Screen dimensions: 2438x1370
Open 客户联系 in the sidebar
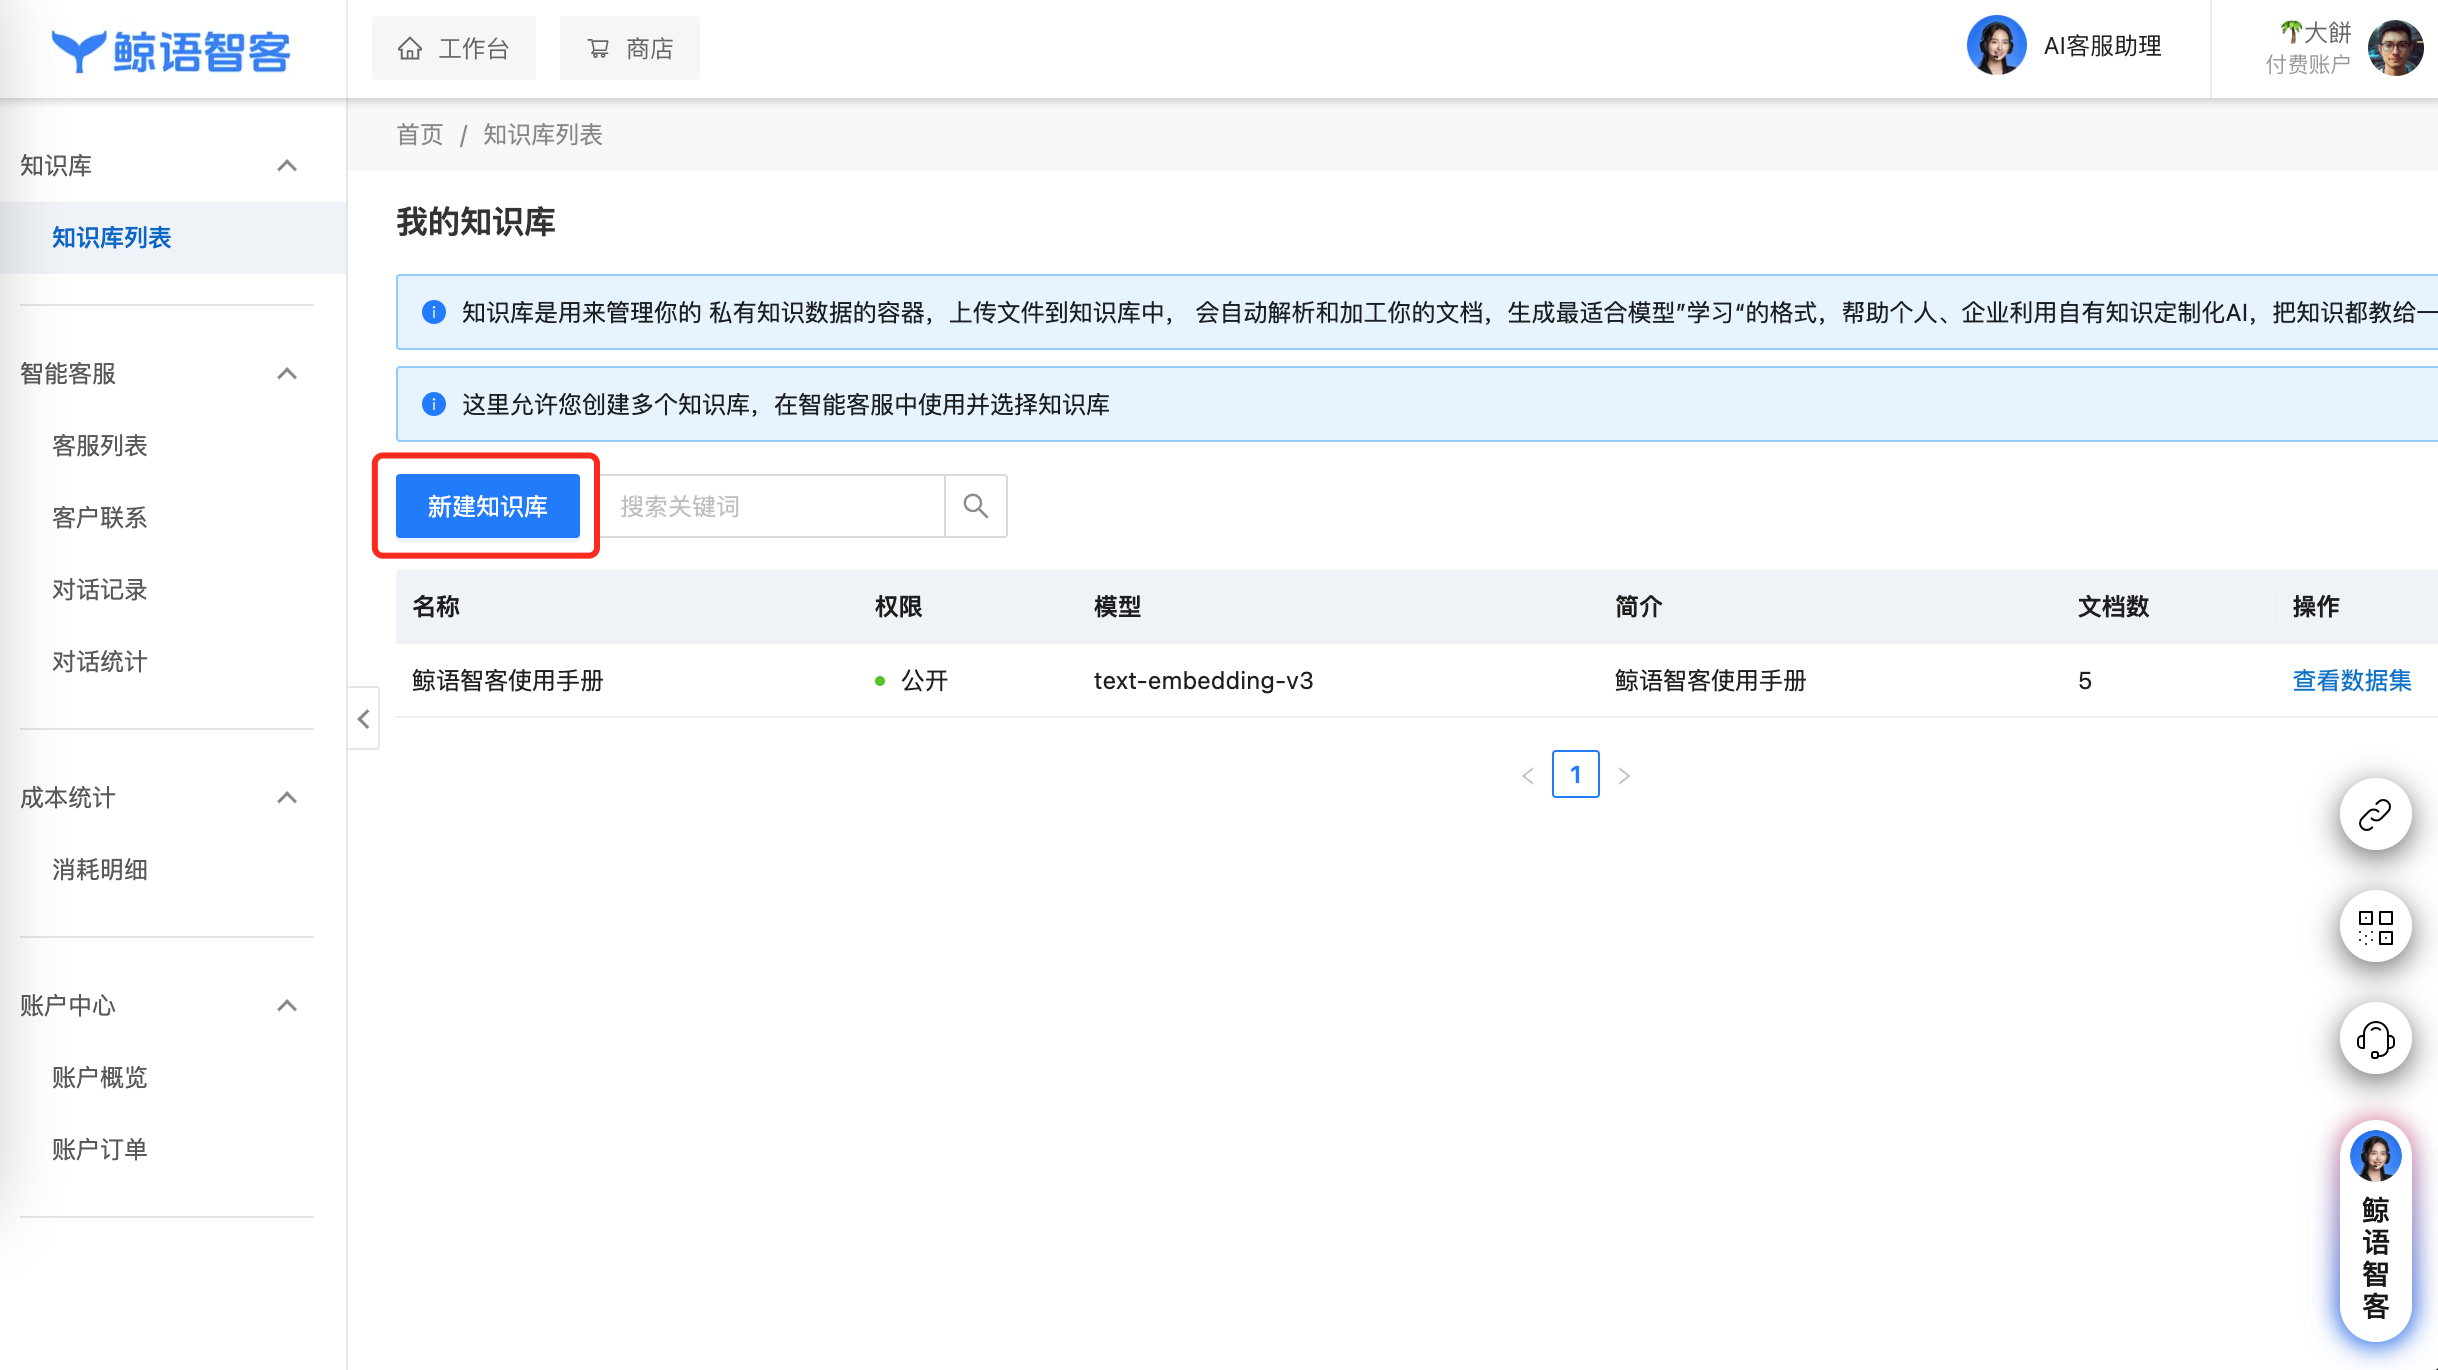tap(100, 518)
